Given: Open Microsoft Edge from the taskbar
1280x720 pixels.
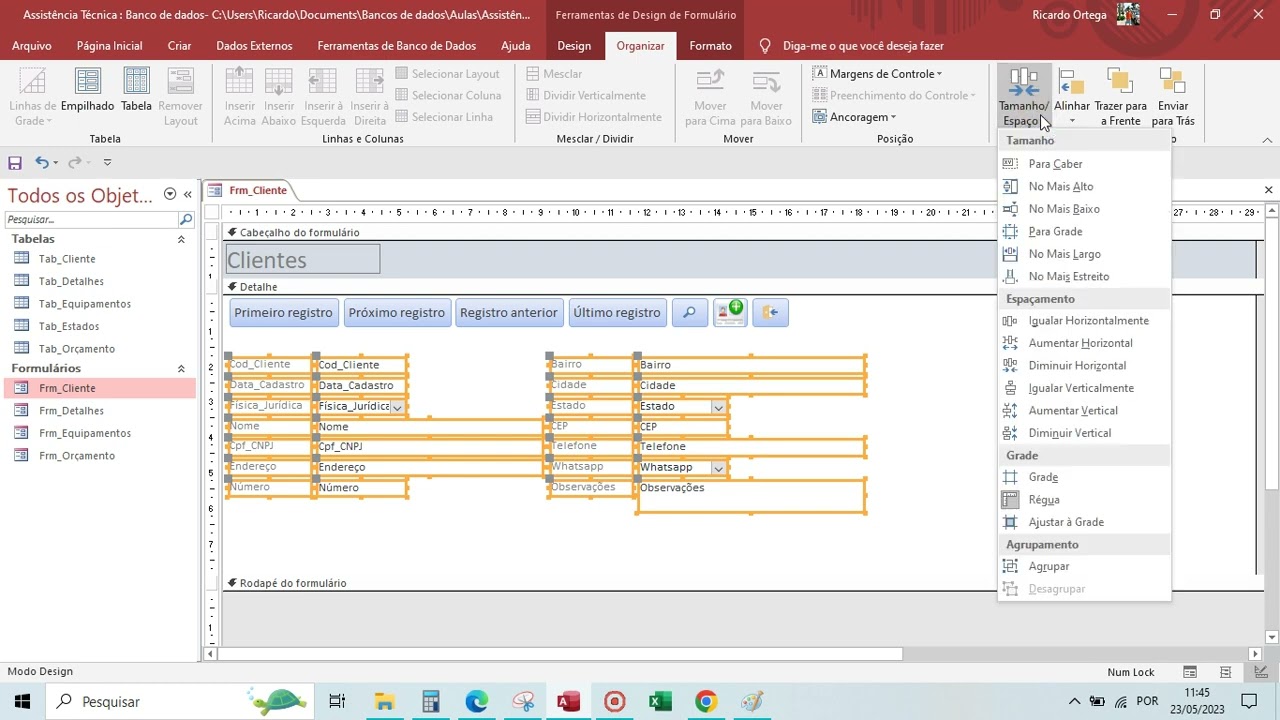Looking at the screenshot, I should tap(476, 701).
